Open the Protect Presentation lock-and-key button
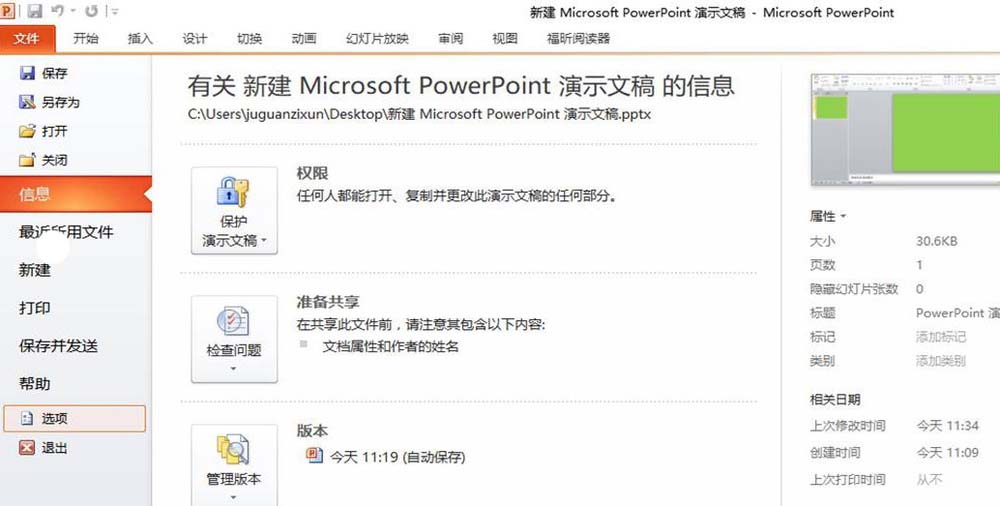Screen dimensions: 1000x506 [x=234, y=211]
